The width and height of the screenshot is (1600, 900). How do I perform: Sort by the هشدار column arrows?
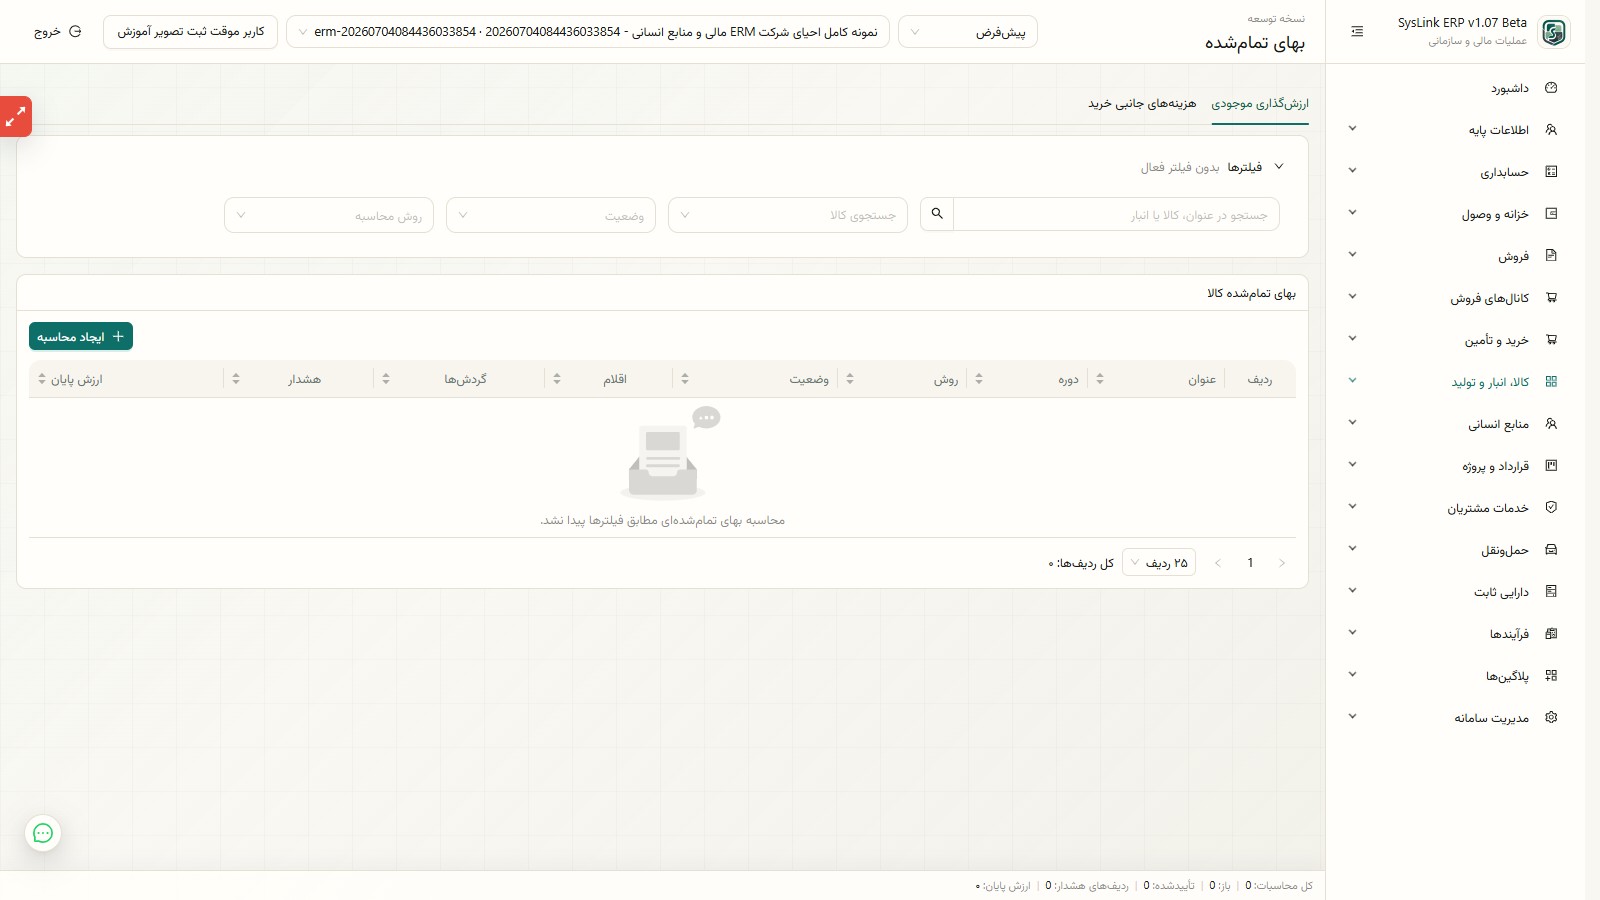coord(236,379)
